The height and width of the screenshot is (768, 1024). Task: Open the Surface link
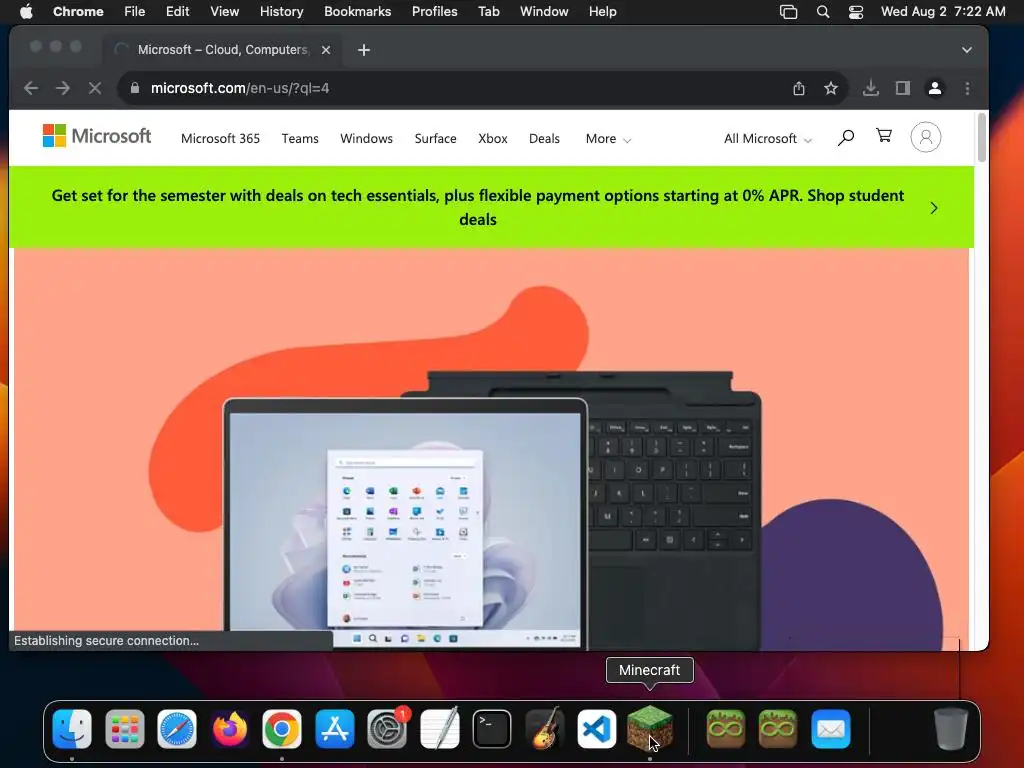click(x=436, y=138)
